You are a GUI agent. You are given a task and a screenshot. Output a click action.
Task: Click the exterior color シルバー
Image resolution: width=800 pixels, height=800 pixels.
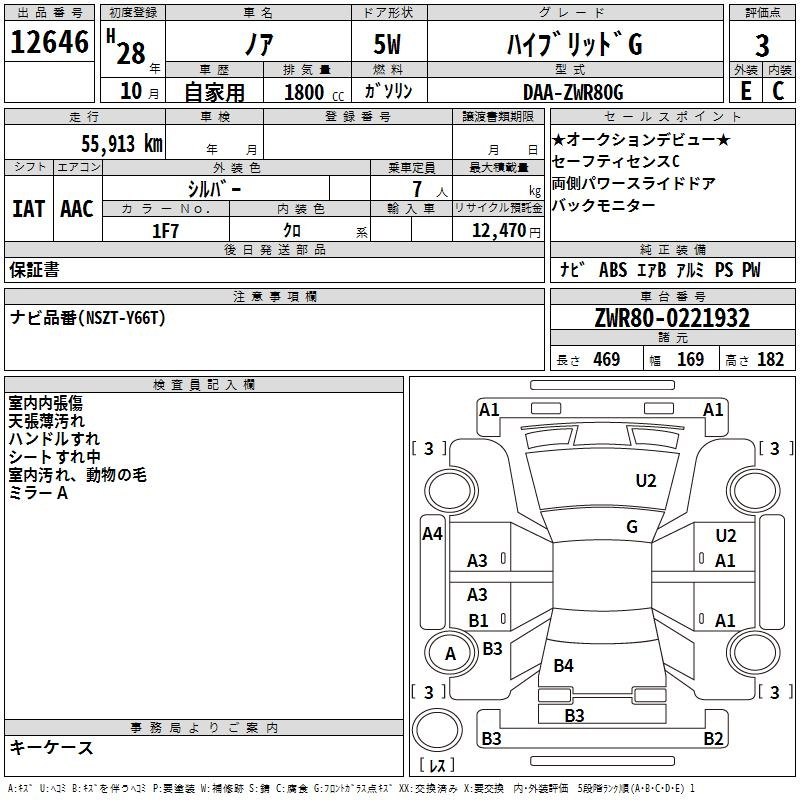pyautogui.click(x=214, y=189)
